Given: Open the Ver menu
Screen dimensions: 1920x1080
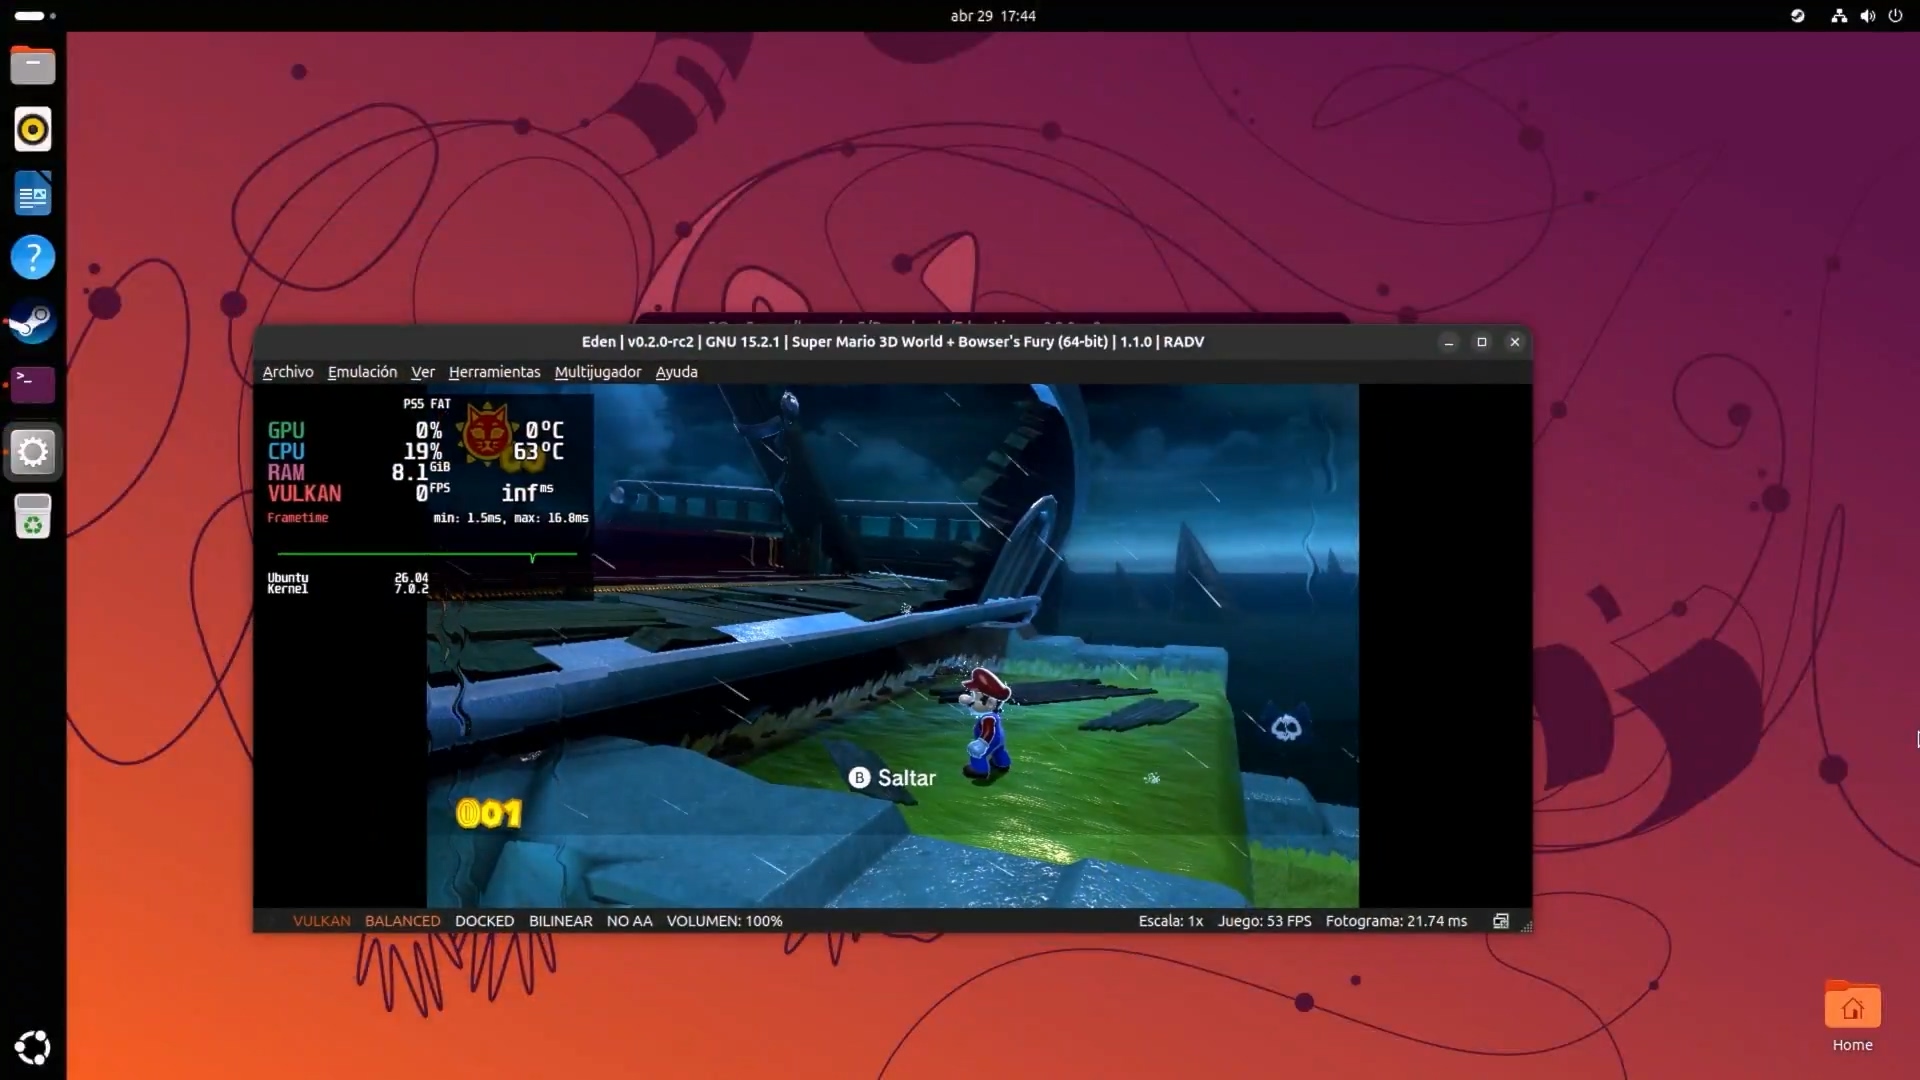Looking at the screenshot, I should tap(423, 372).
